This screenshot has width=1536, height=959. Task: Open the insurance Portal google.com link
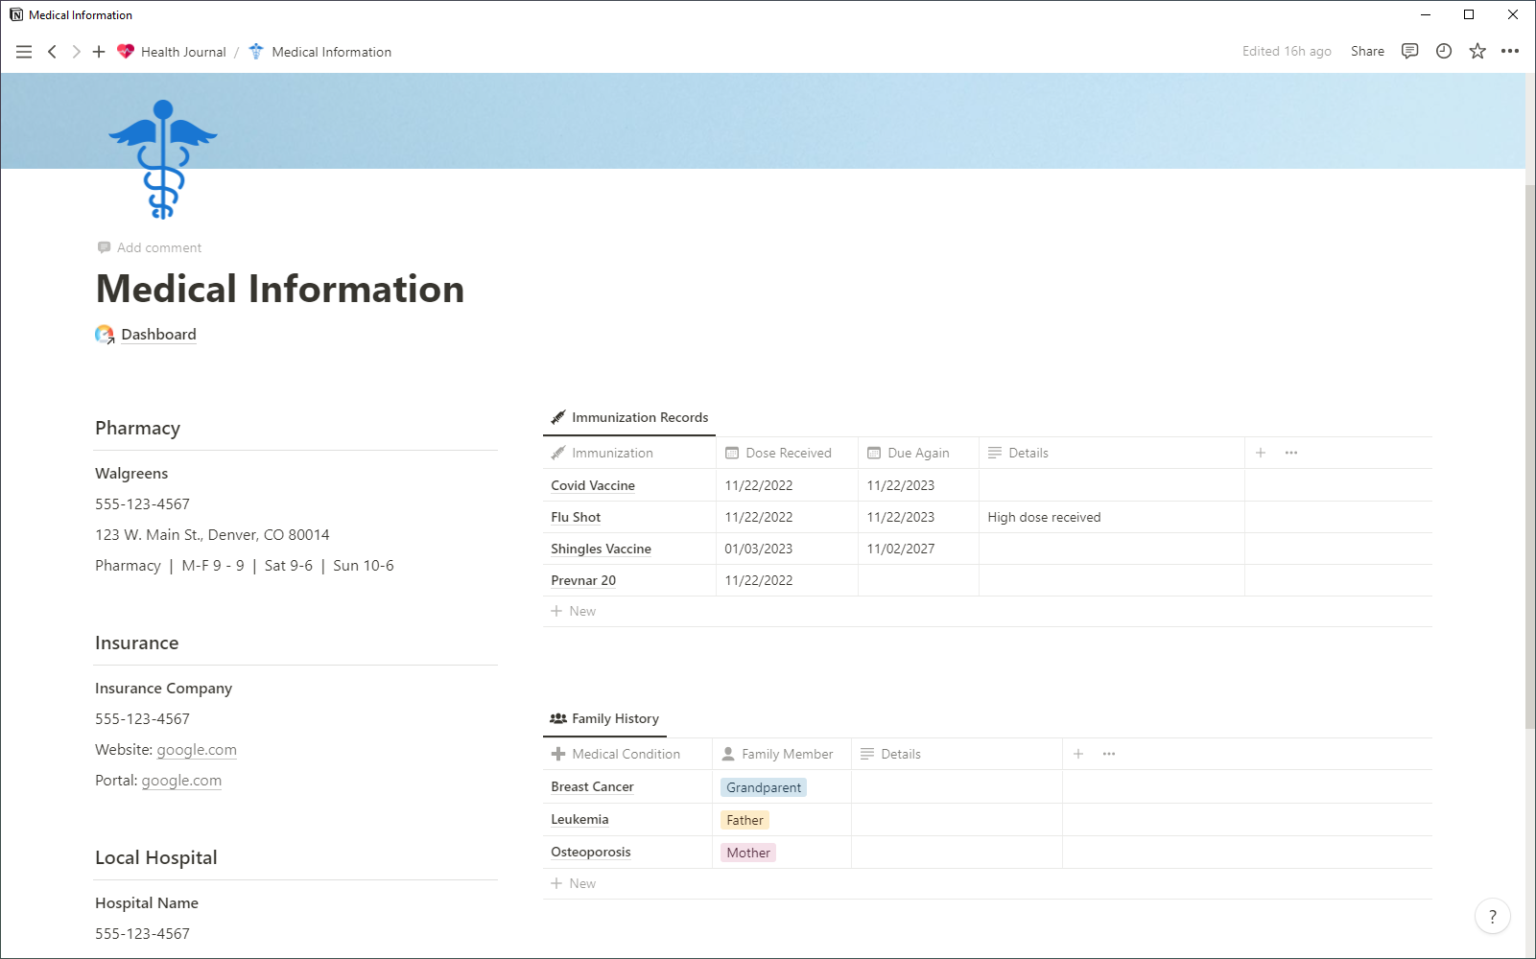coord(181,780)
